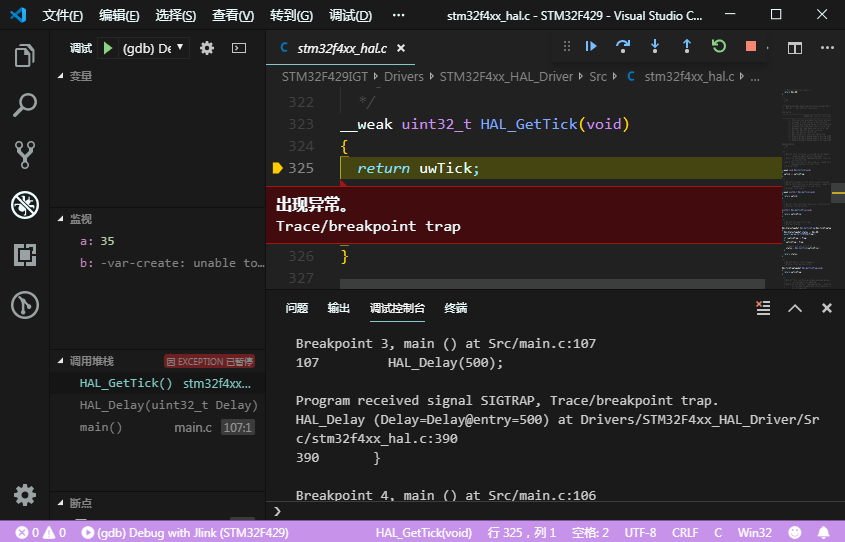Open the Search view in activity bar
The image size is (845, 542).
click(x=25, y=106)
